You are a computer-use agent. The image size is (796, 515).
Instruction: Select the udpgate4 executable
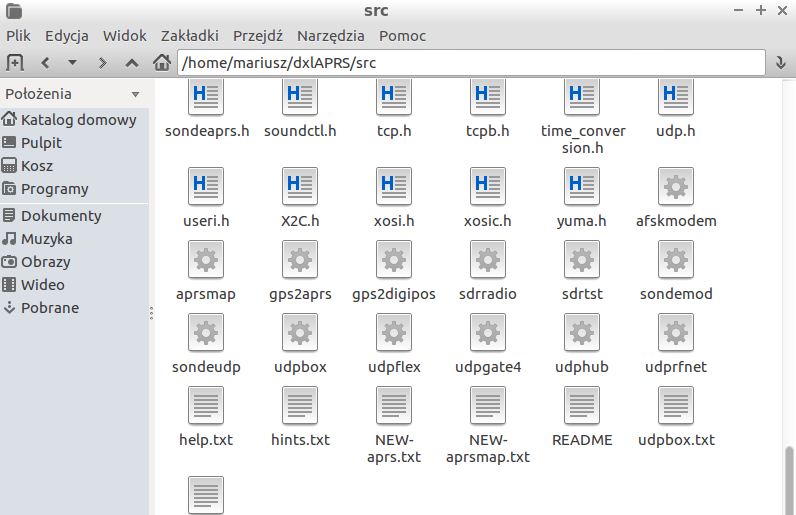(488, 344)
